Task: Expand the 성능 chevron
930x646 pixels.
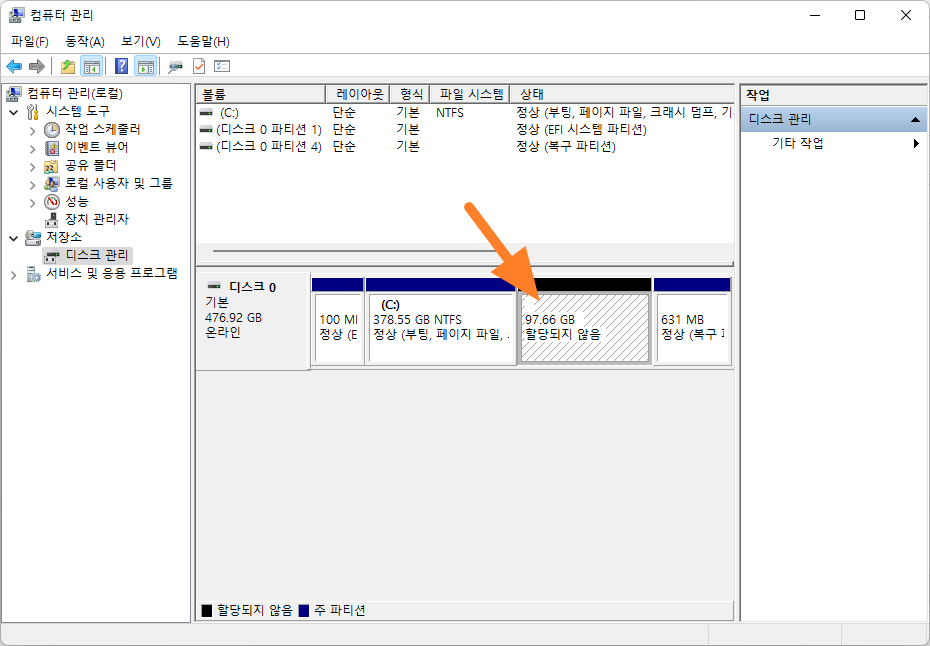Action: [33, 202]
